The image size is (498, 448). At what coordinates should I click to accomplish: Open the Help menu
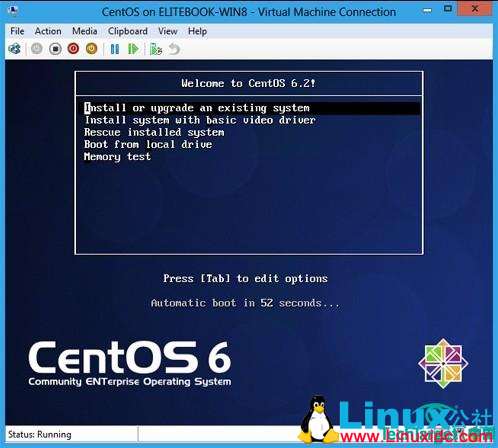[x=197, y=31]
